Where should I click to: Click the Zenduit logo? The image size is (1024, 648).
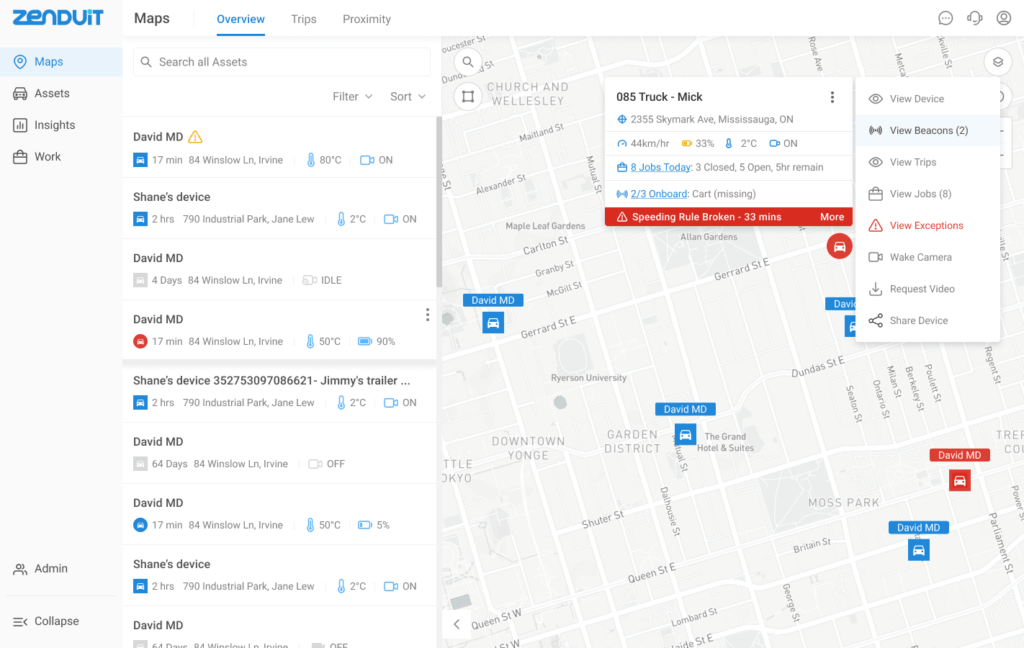(x=58, y=18)
